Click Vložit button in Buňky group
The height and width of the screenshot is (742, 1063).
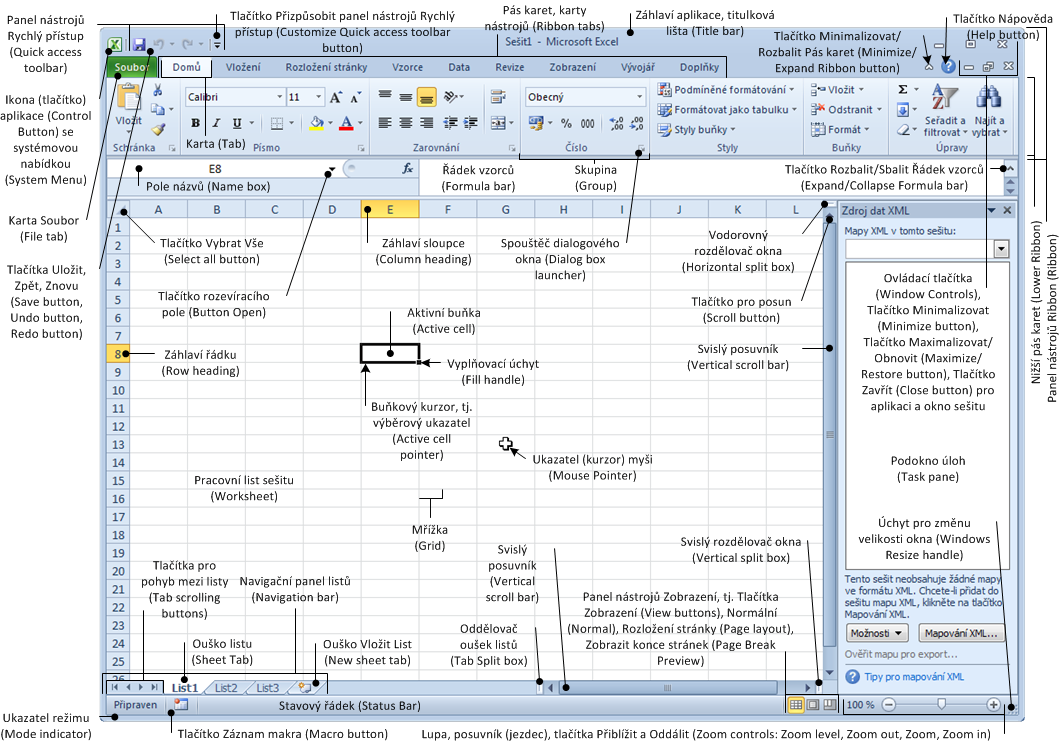[838, 89]
